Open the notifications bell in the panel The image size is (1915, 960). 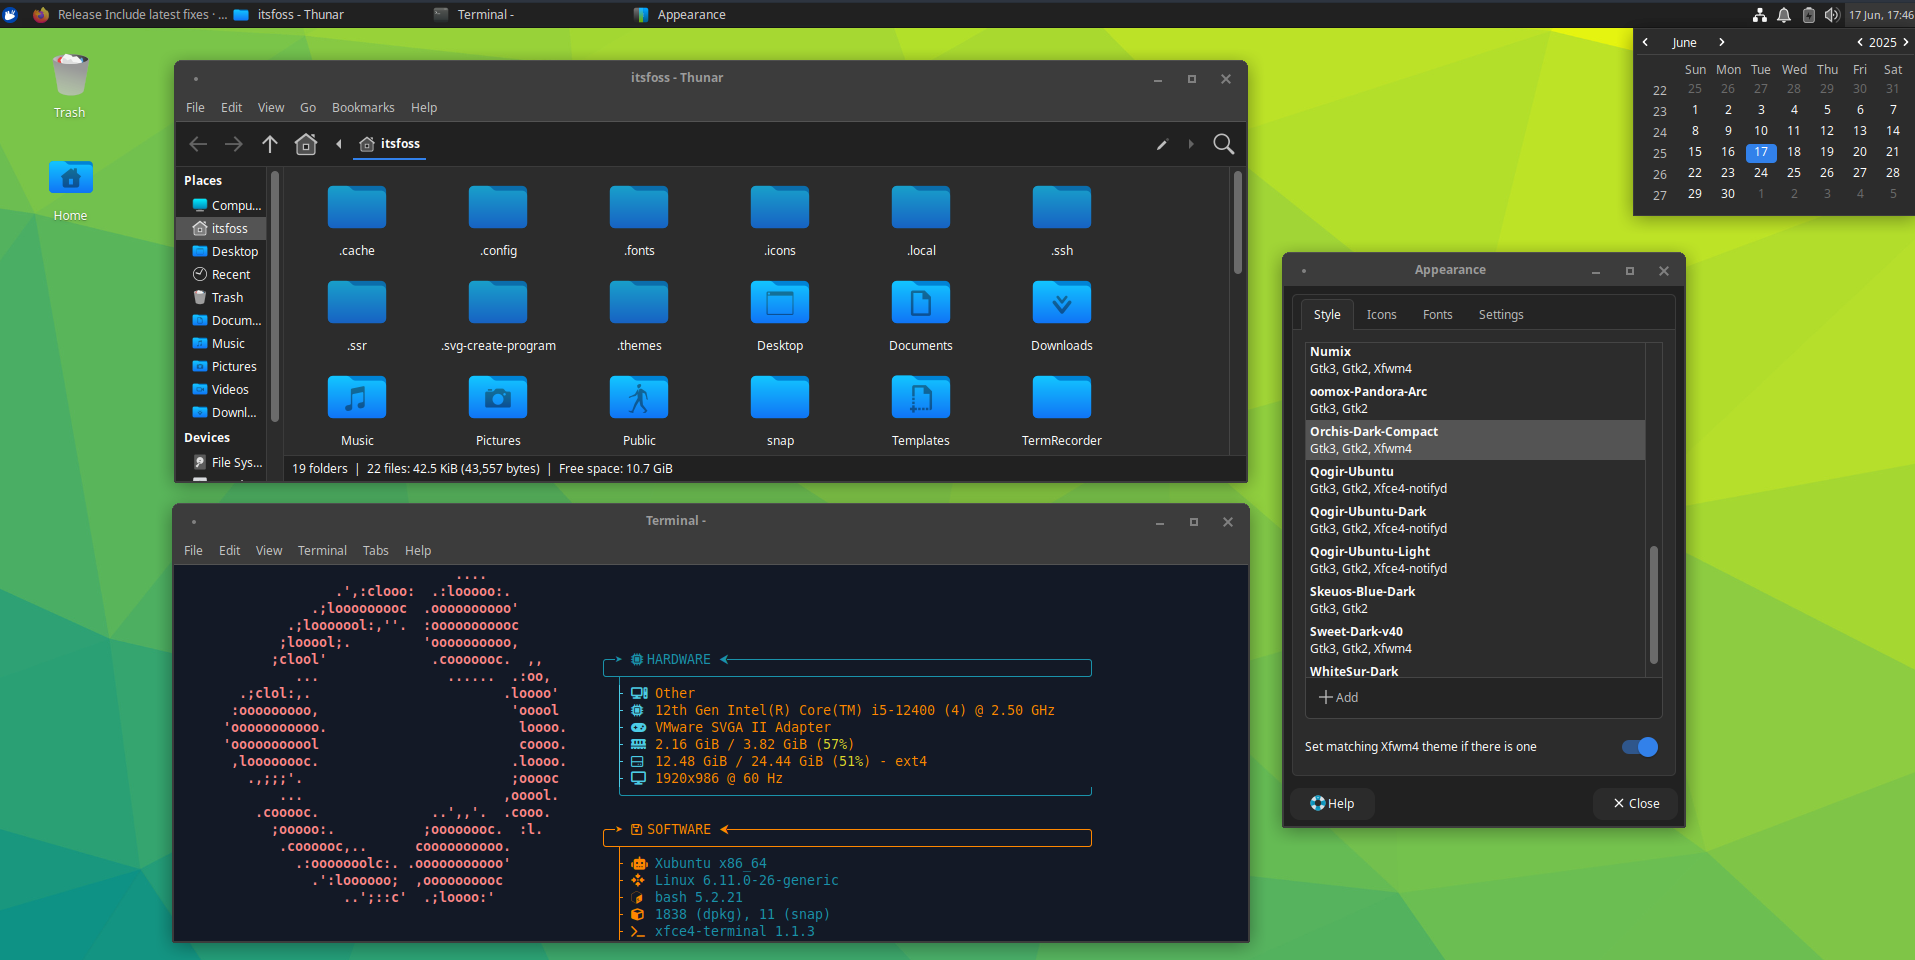(x=1784, y=15)
